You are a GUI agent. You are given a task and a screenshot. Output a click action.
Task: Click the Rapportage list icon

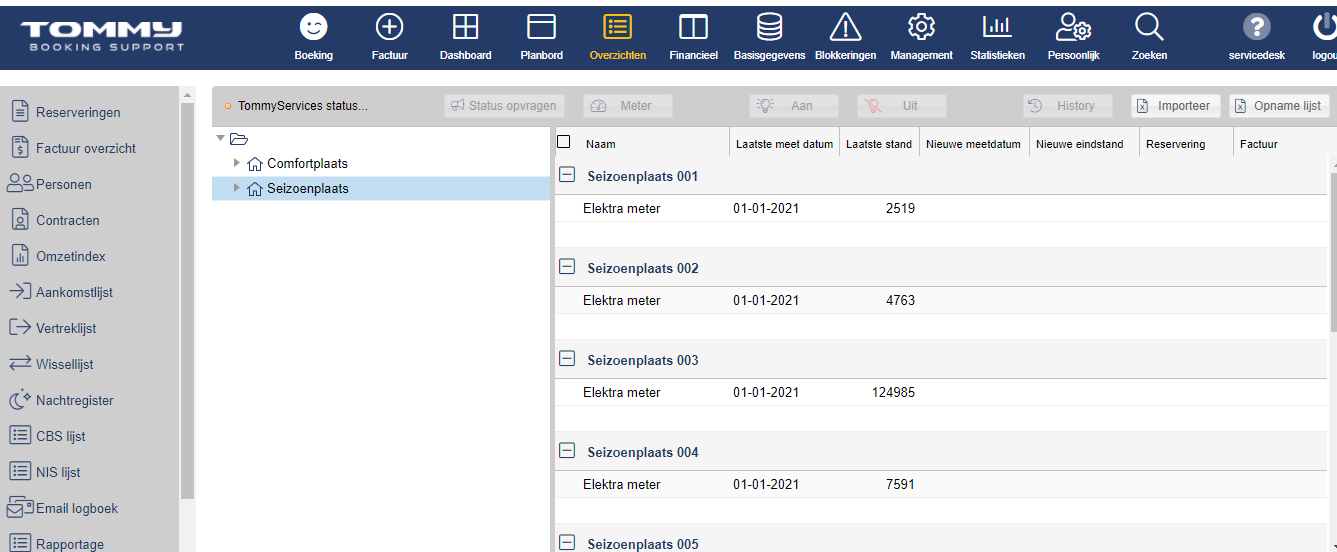20,544
